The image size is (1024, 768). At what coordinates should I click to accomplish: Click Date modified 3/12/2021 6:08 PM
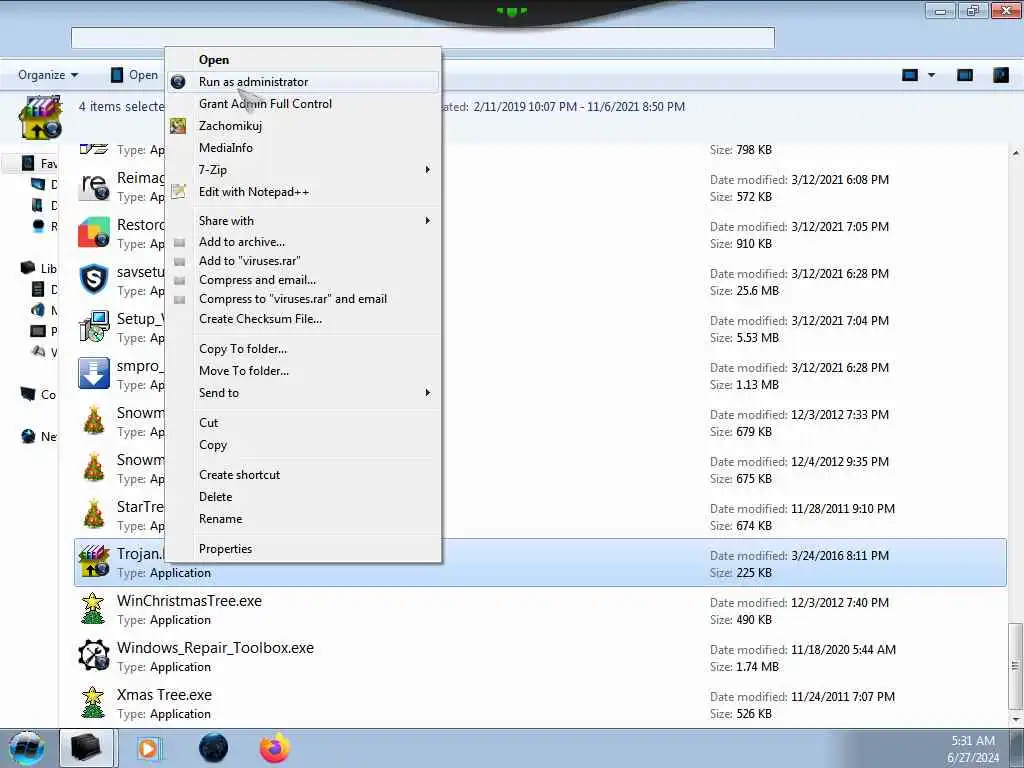click(799, 180)
